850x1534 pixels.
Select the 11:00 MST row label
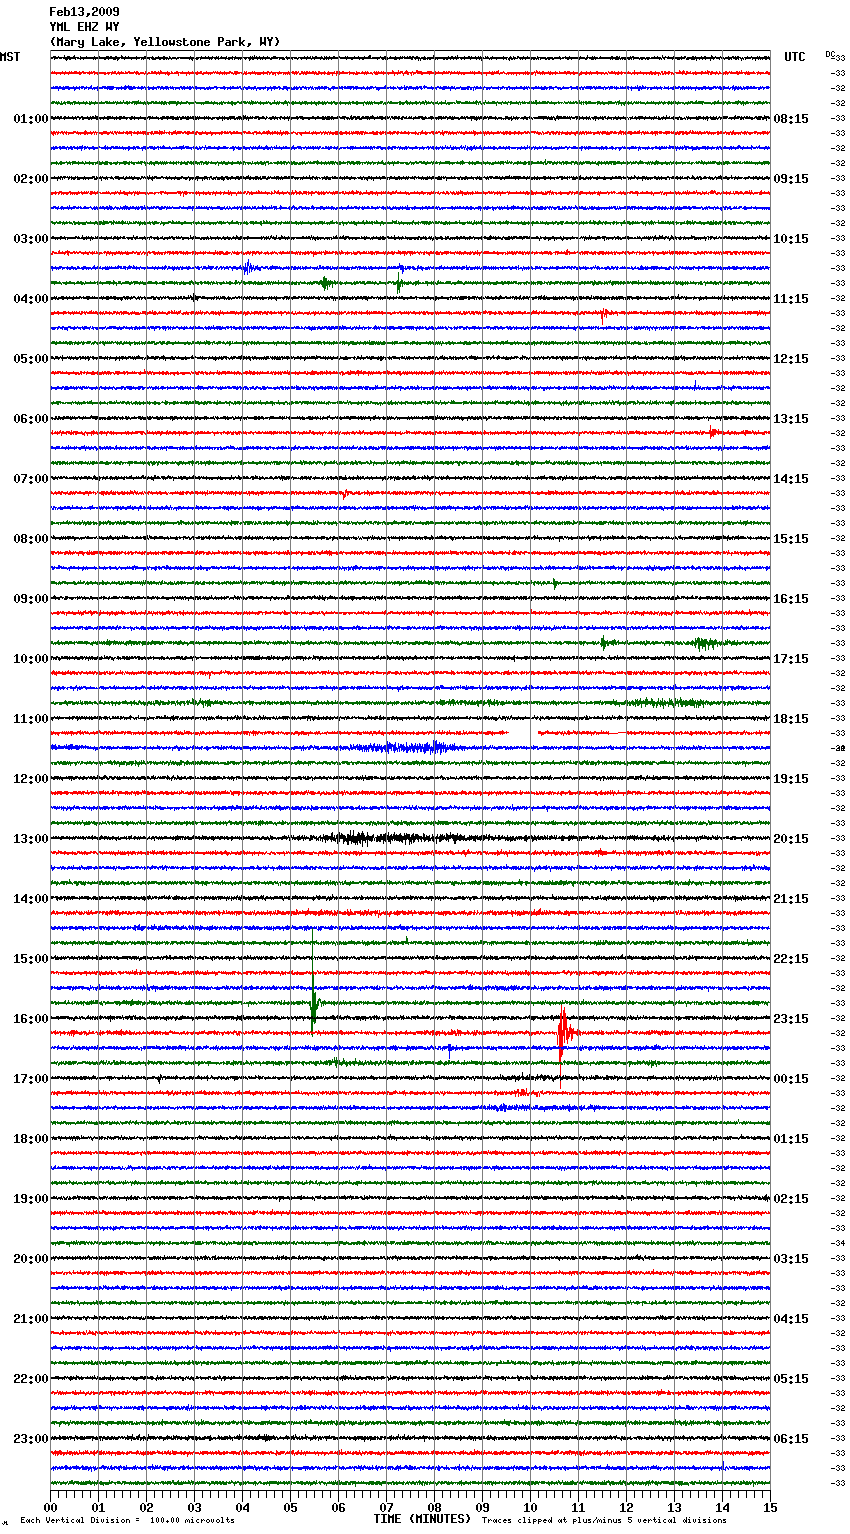pos(30,719)
